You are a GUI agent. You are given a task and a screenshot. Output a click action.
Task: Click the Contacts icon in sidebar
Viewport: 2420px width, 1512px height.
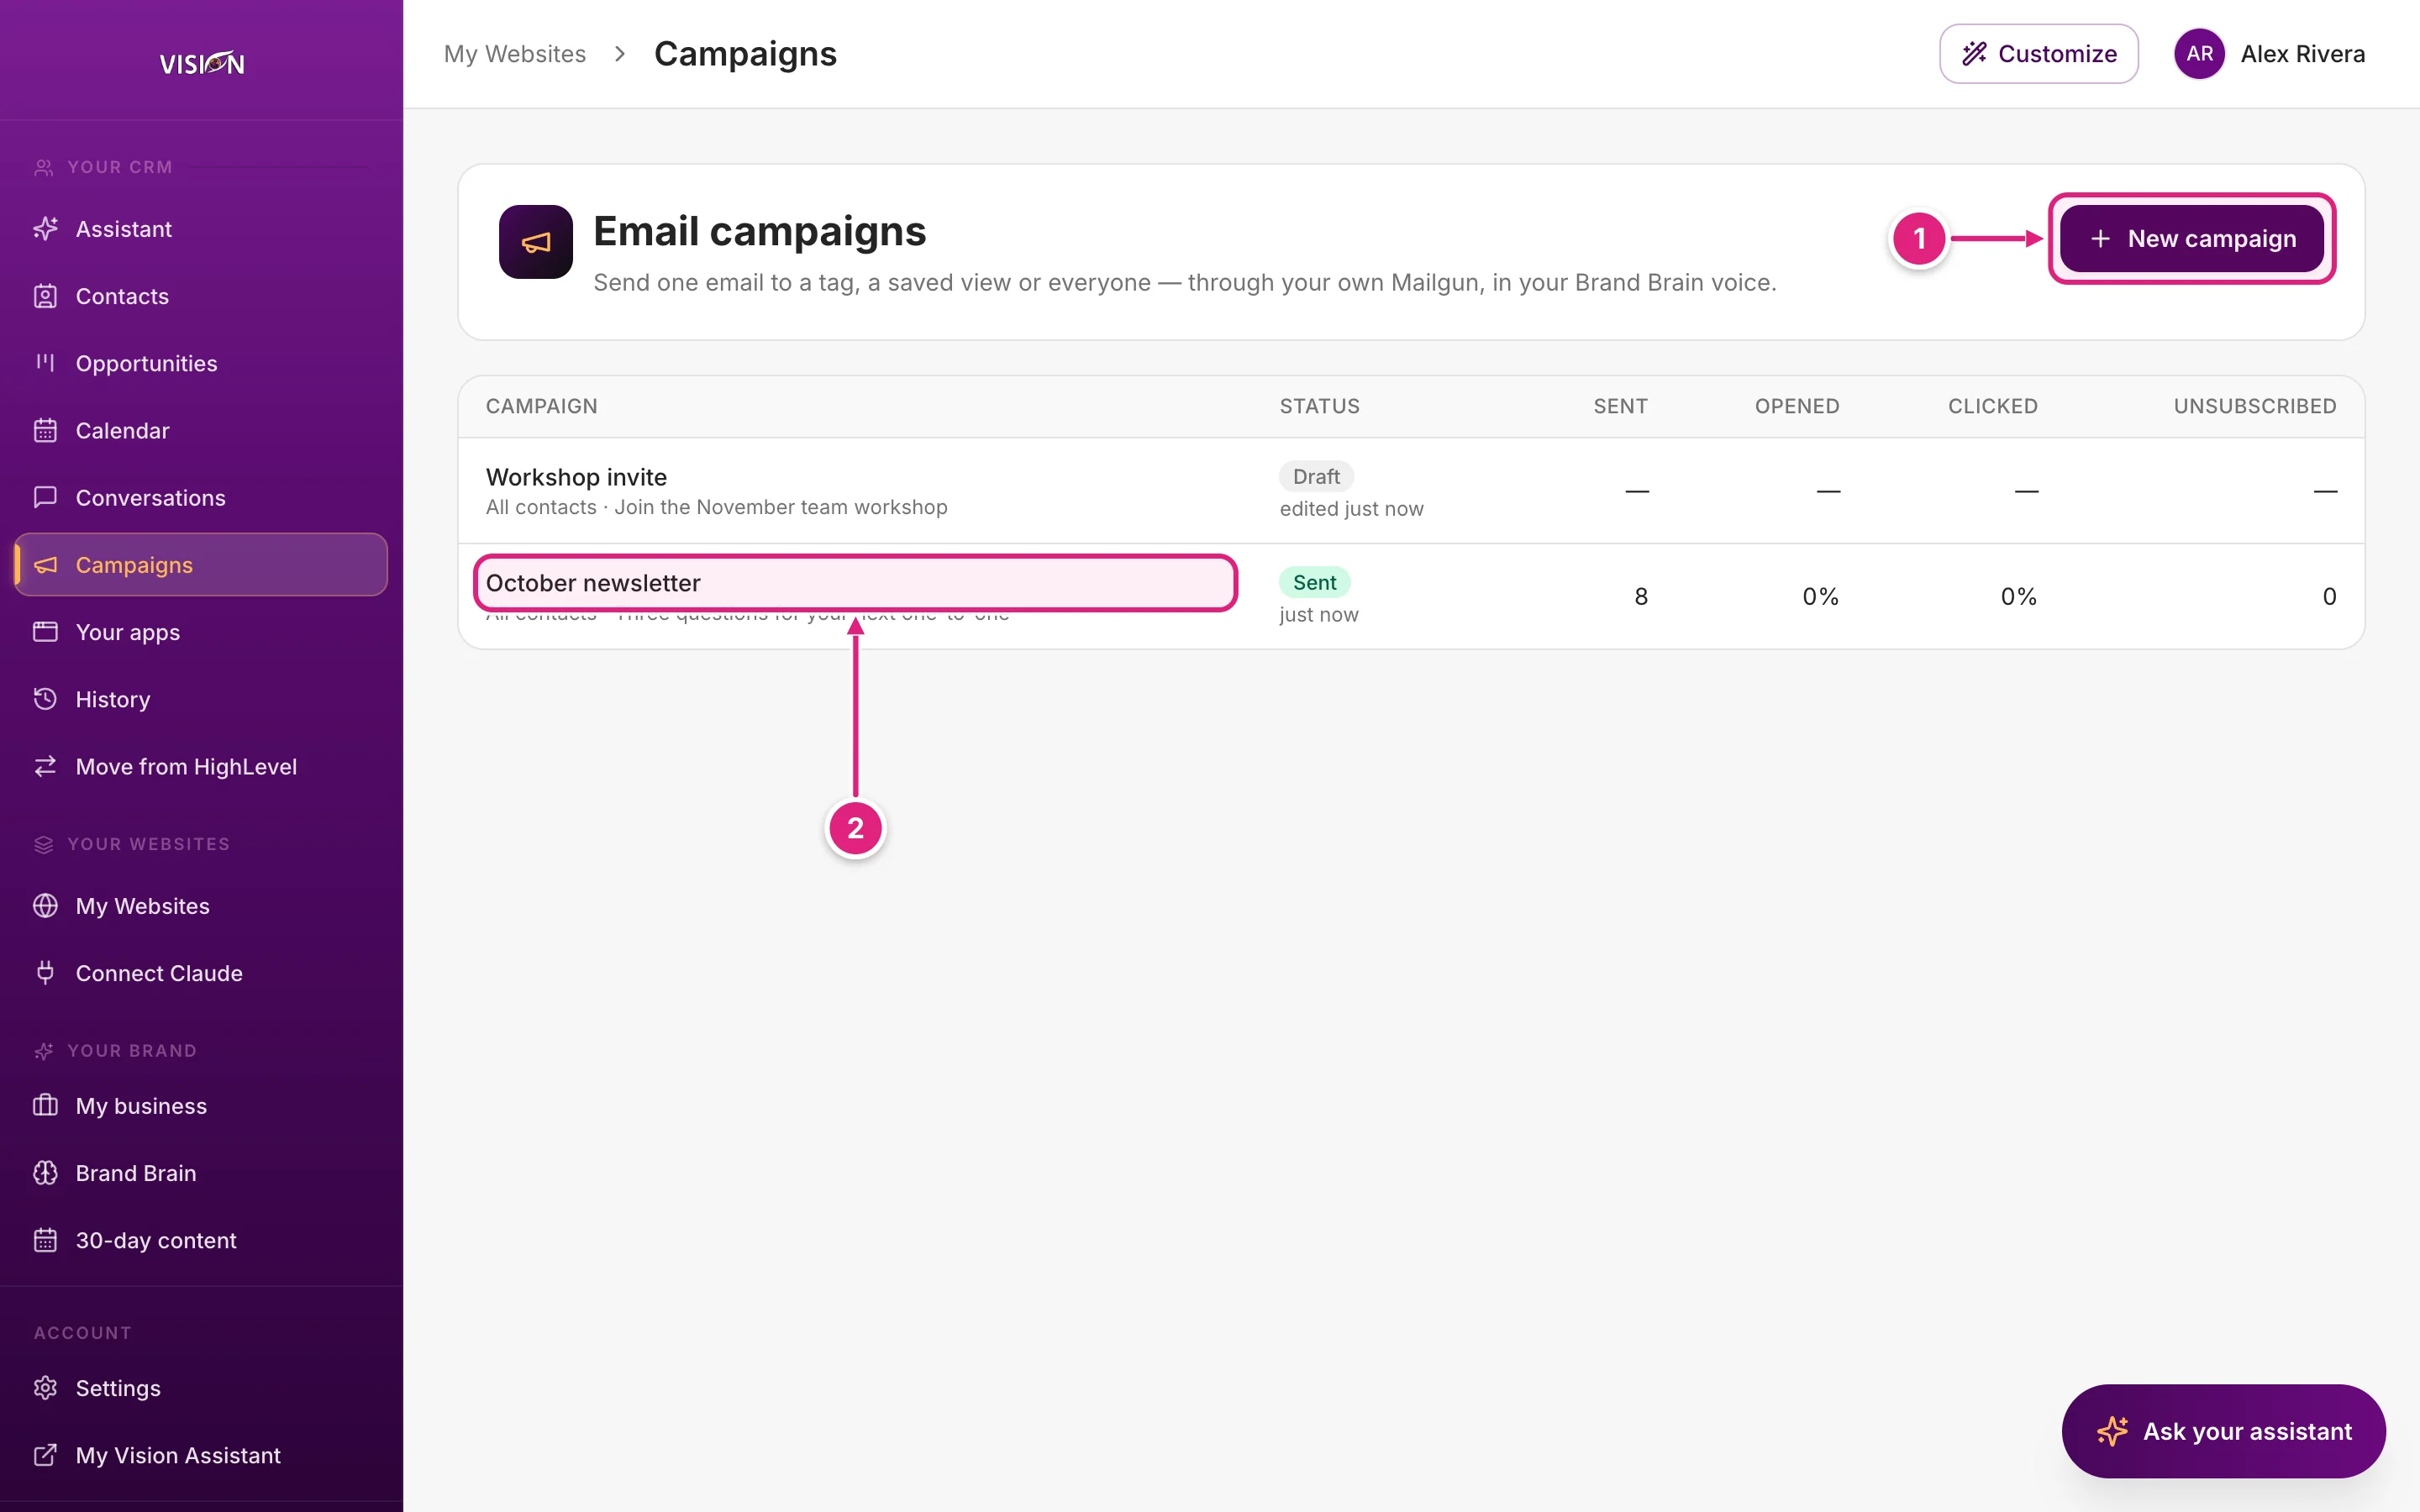[x=45, y=296]
